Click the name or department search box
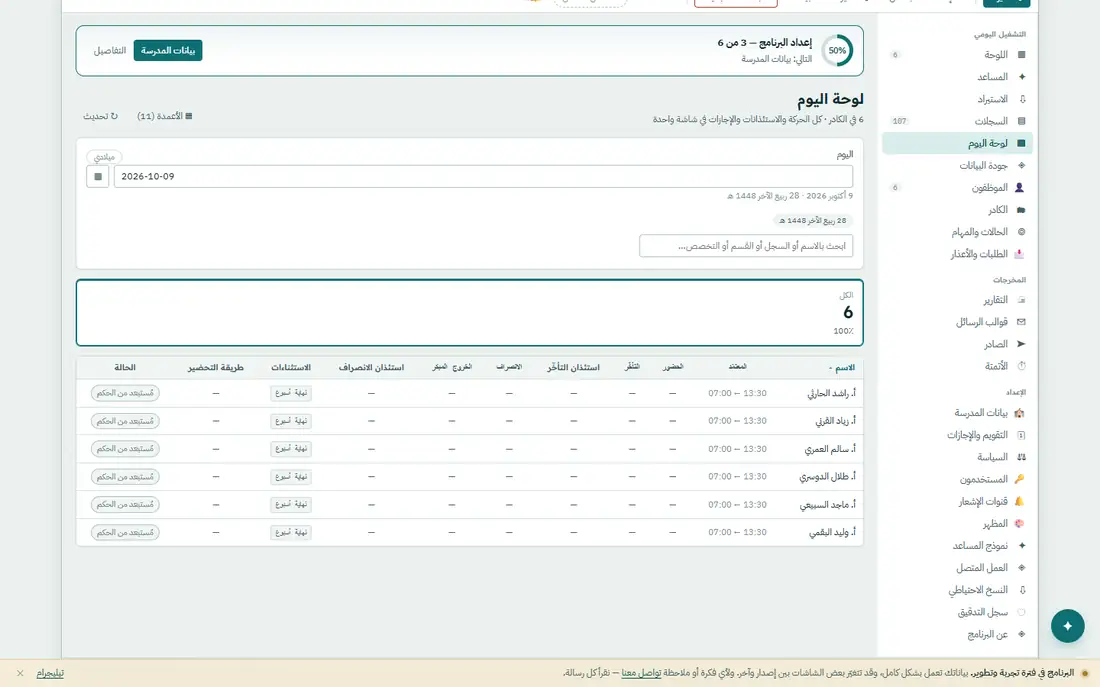This screenshot has height=687, width=1100. [746, 246]
